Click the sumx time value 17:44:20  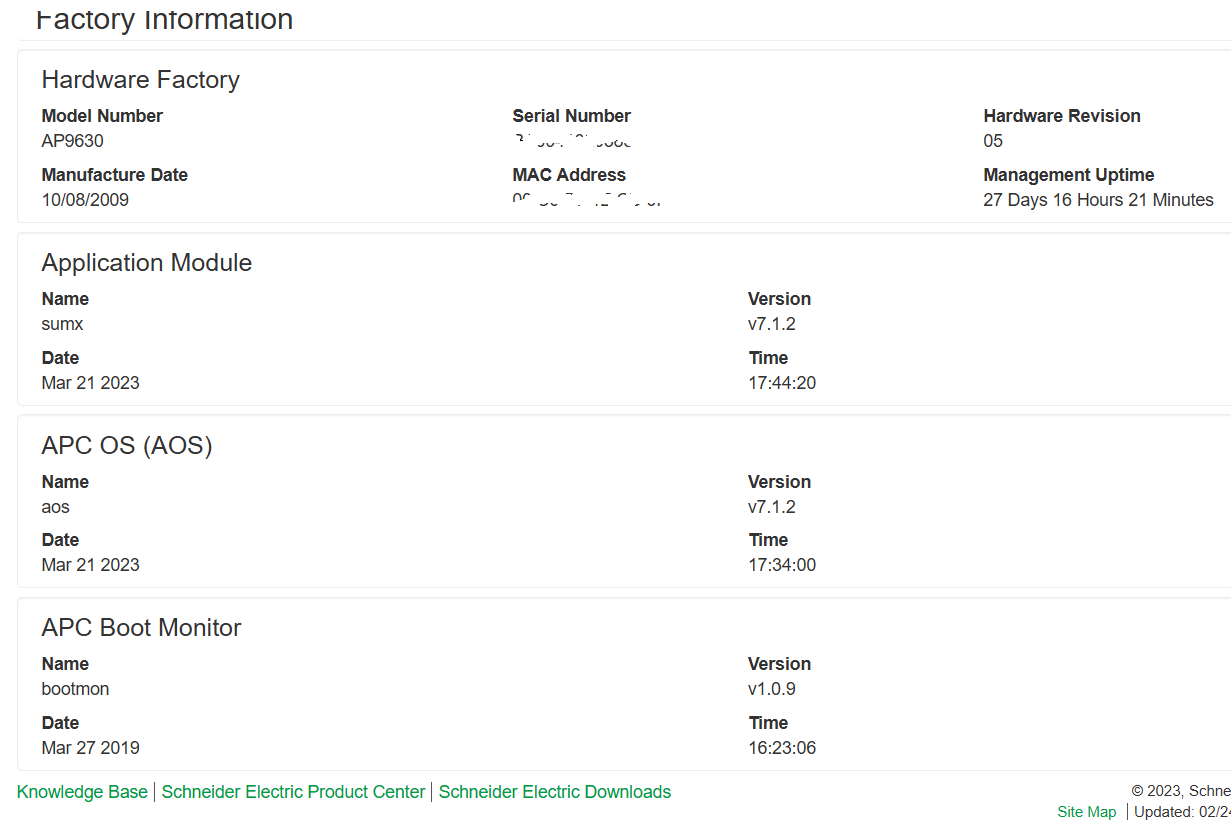tap(782, 383)
